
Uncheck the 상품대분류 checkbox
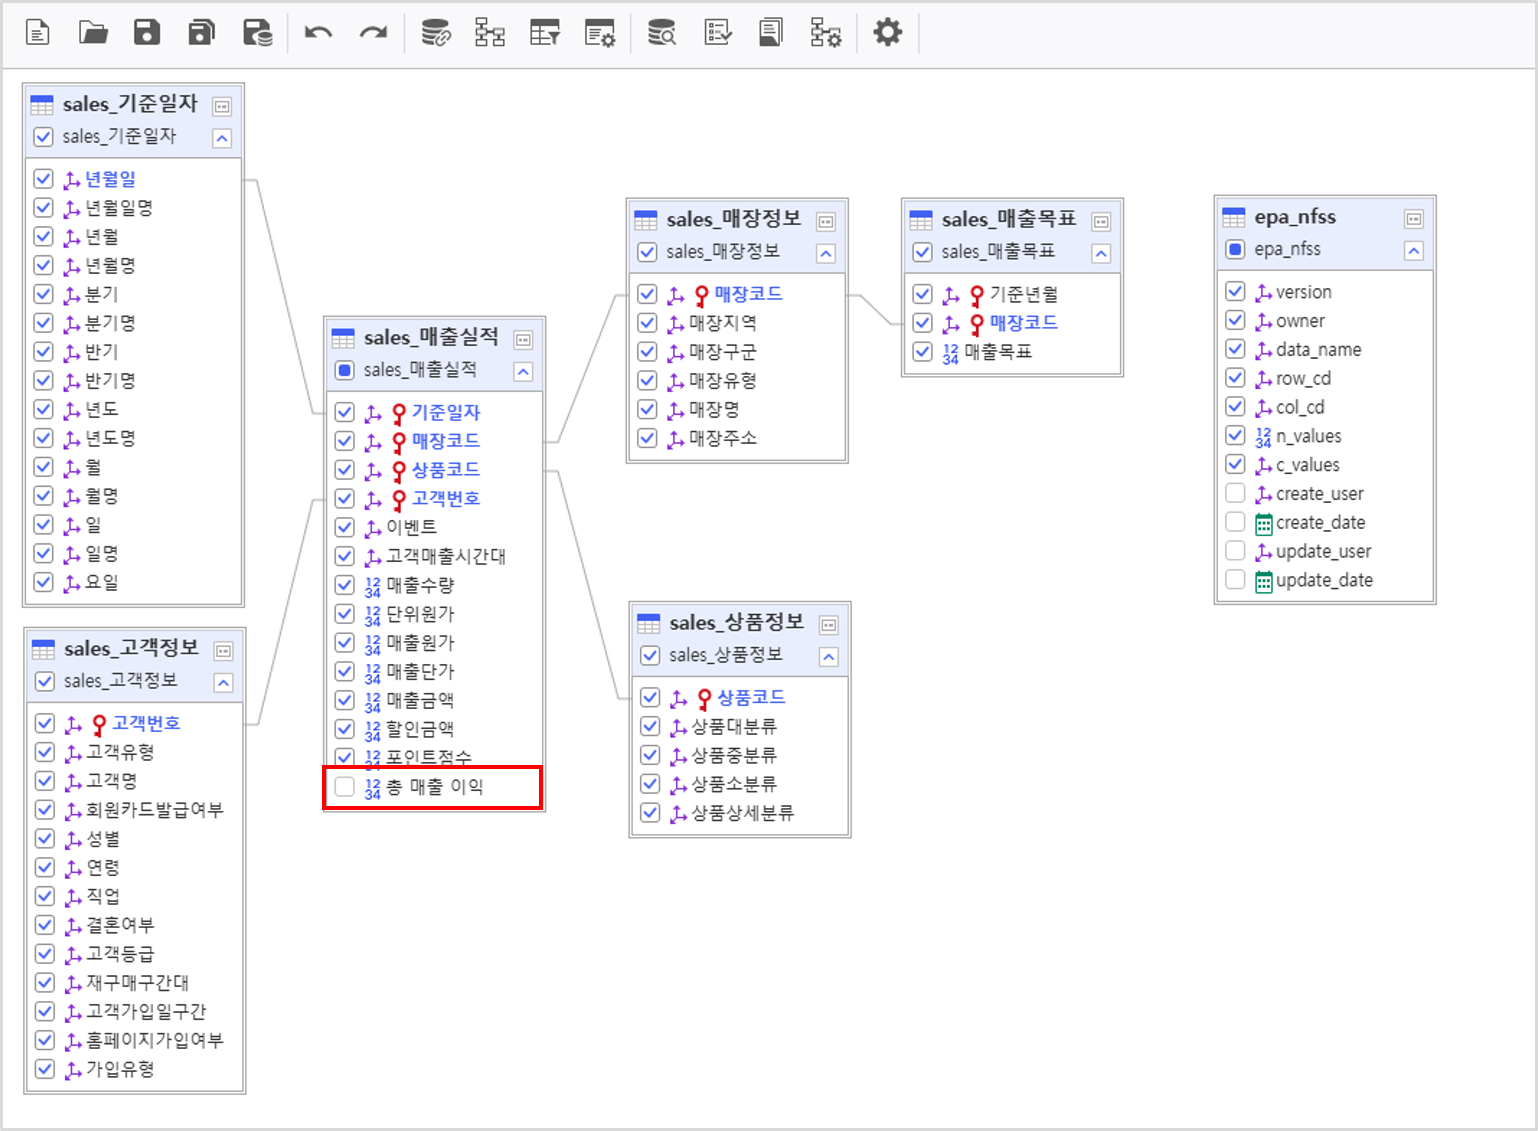click(x=650, y=726)
